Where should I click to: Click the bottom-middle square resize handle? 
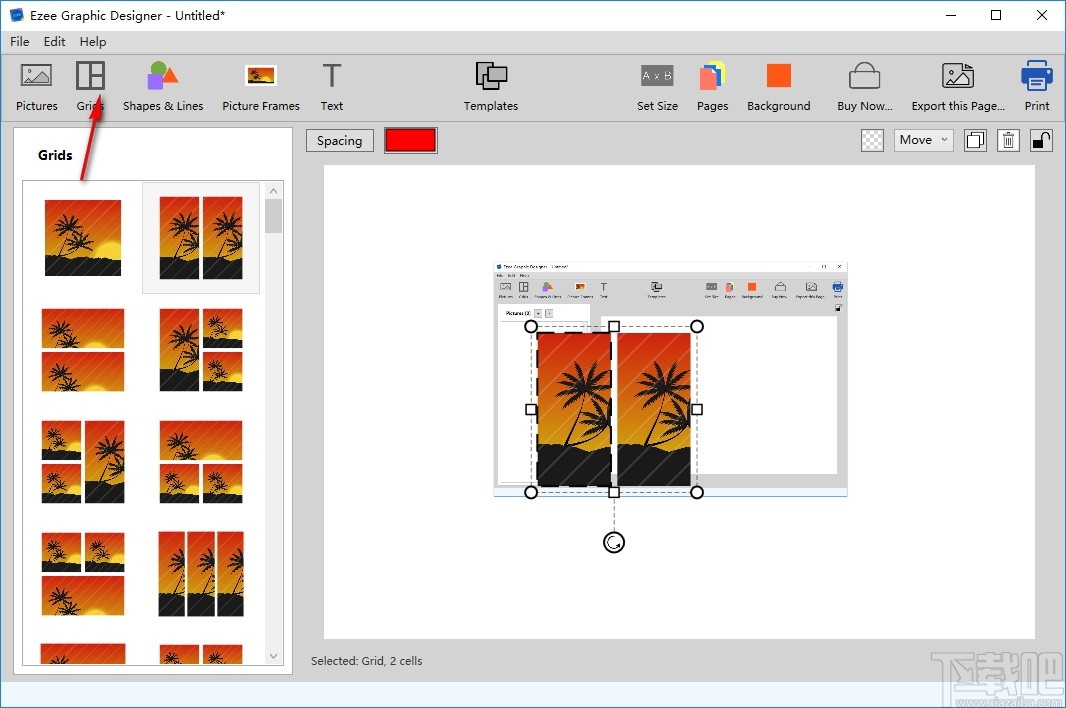[x=614, y=492]
